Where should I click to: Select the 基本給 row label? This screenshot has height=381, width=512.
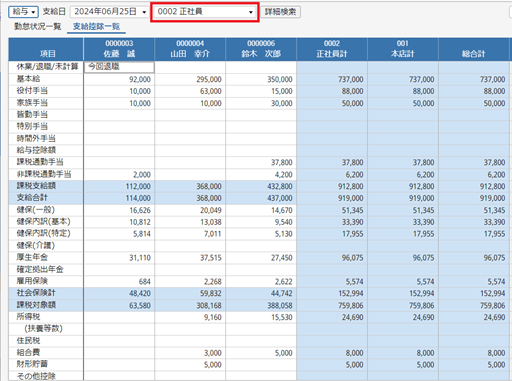click(28, 79)
